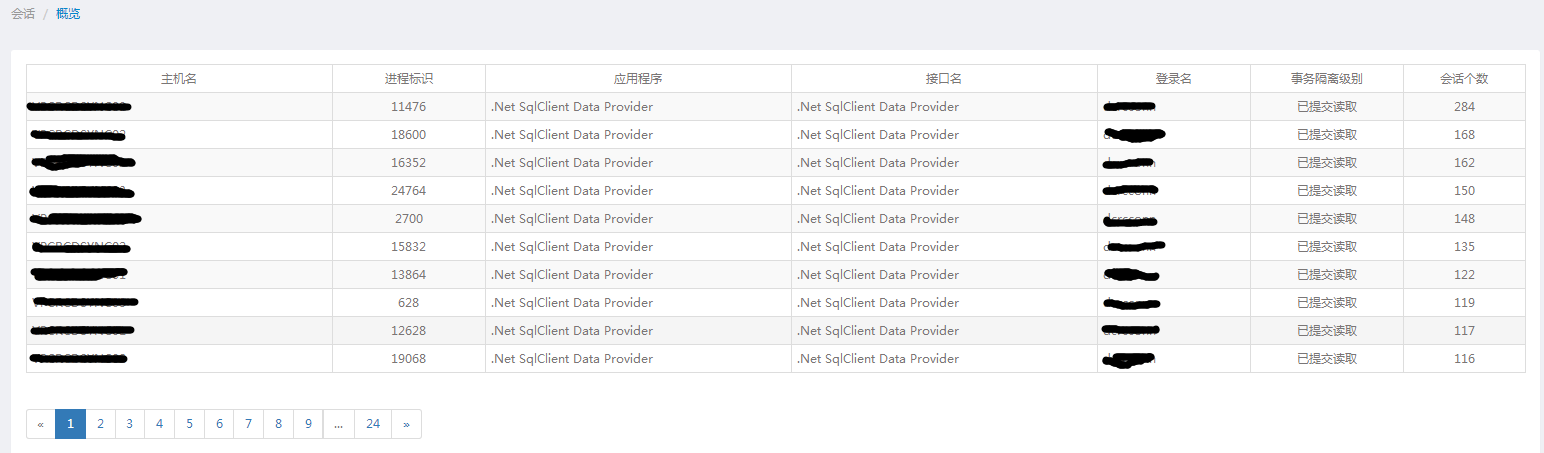1544x453 pixels.
Task: Select process ID cell 24764
Action: (x=409, y=191)
